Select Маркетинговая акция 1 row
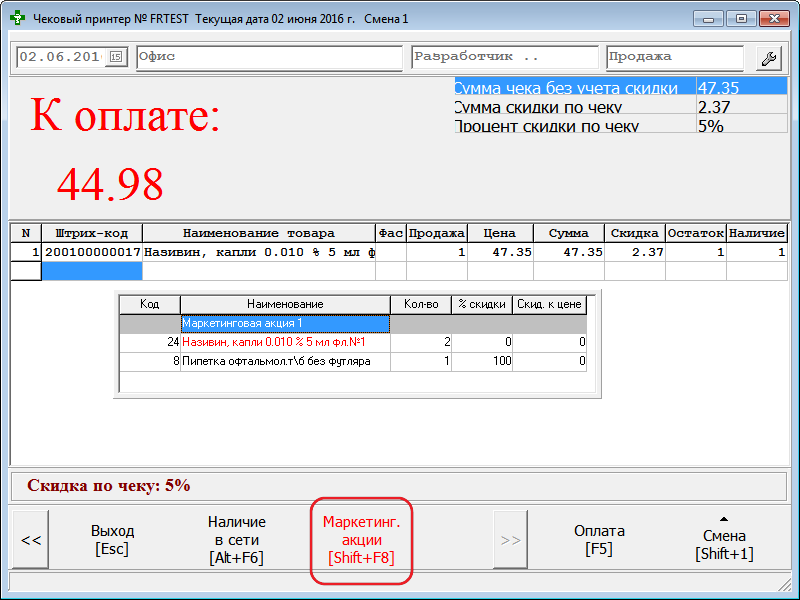 (x=285, y=323)
